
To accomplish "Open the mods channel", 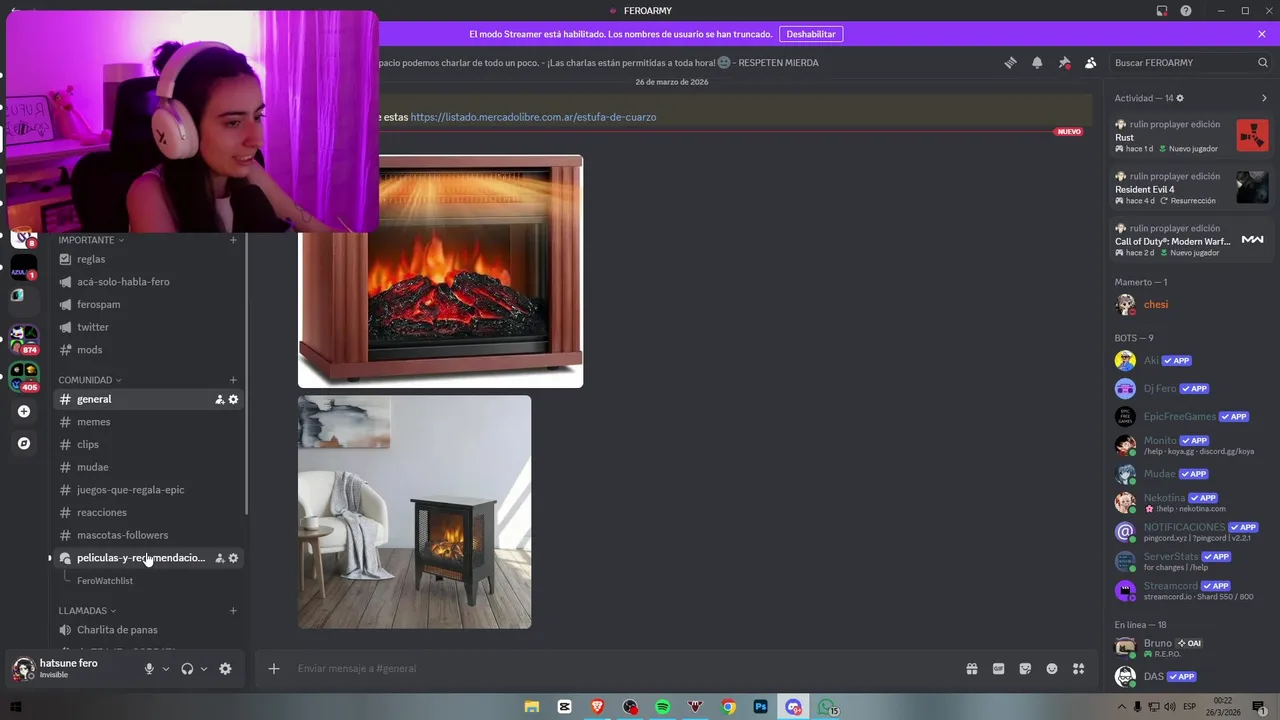I will coord(148,350).
